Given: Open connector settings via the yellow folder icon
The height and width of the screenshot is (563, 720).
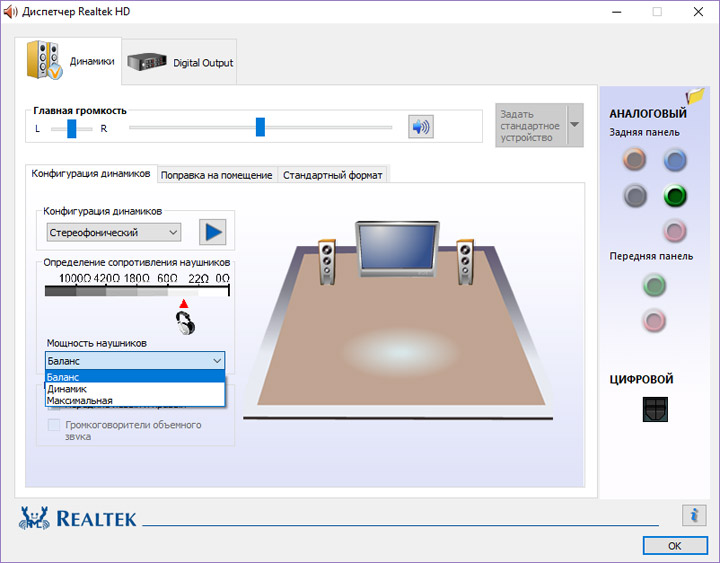Looking at the screenshot, I should tap(695, 96).
